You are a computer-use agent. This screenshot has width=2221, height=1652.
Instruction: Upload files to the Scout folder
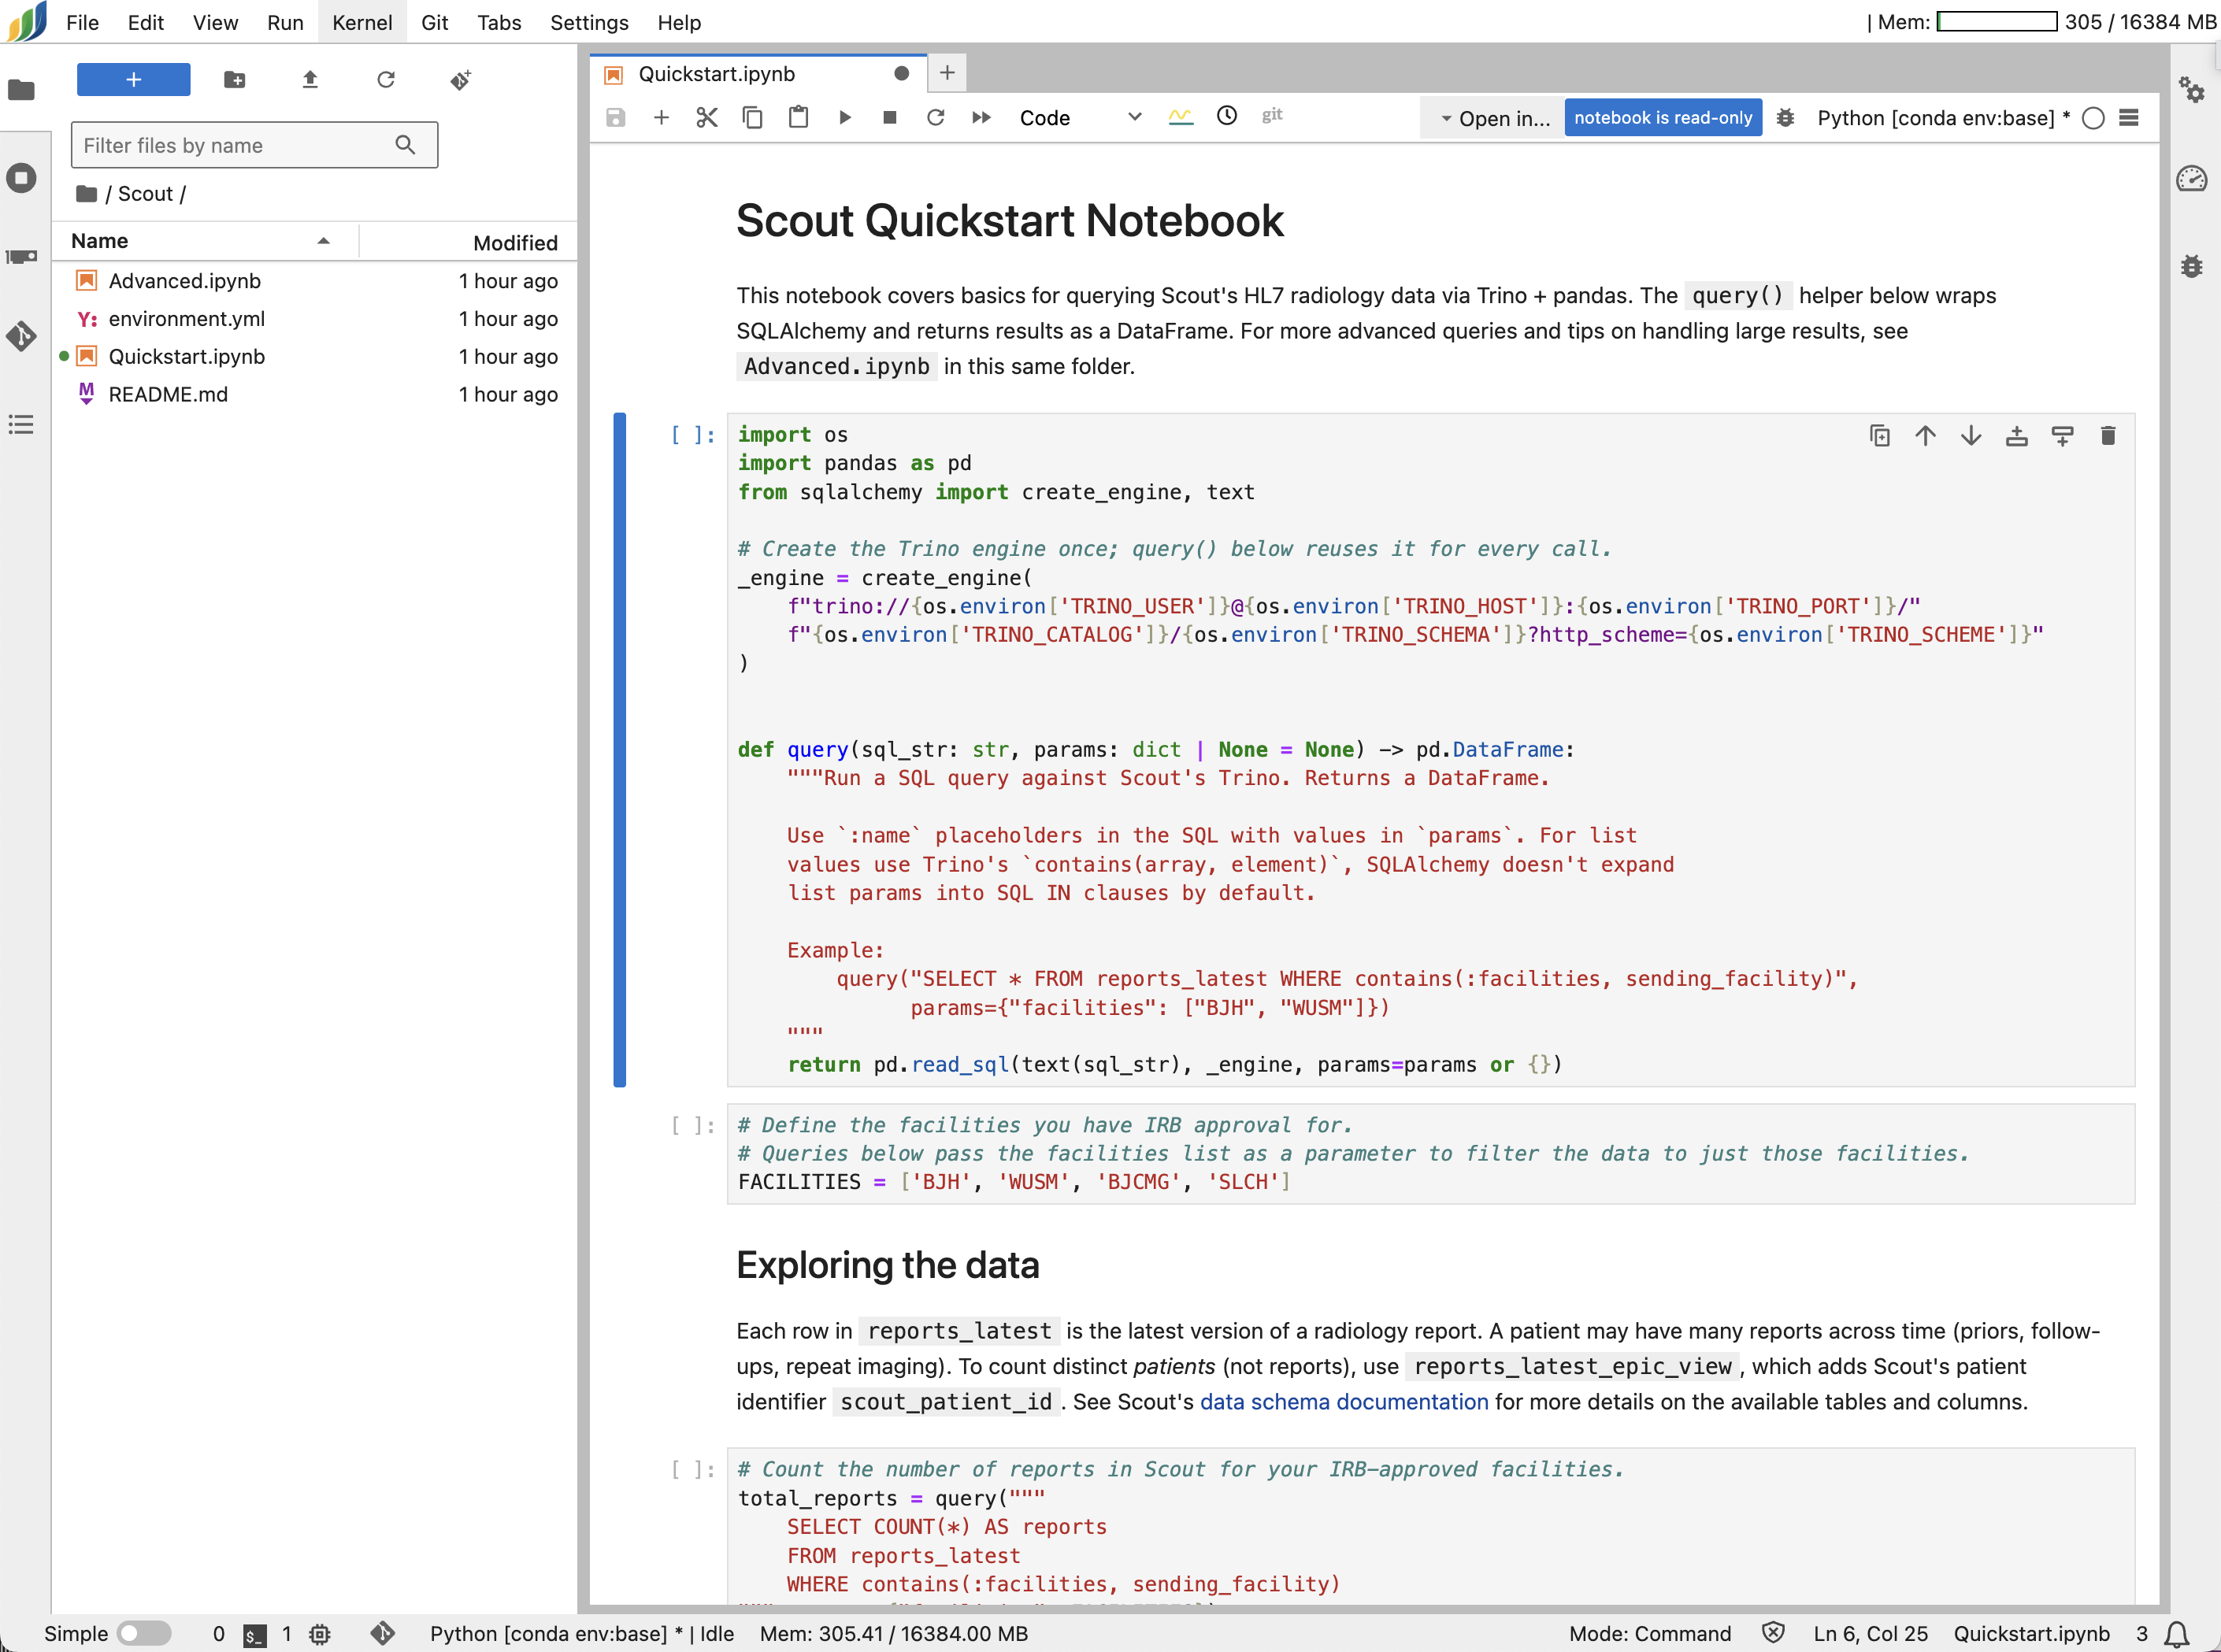pyautogui.click(x=310, y=80)
